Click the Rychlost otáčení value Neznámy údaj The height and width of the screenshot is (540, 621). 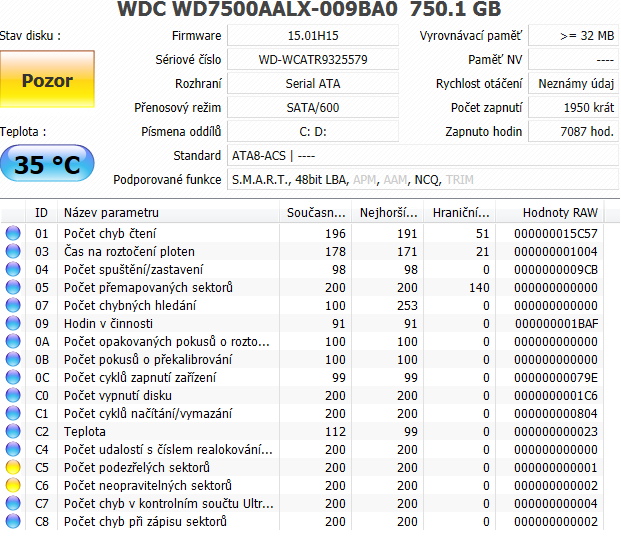[x=573, y=84]
